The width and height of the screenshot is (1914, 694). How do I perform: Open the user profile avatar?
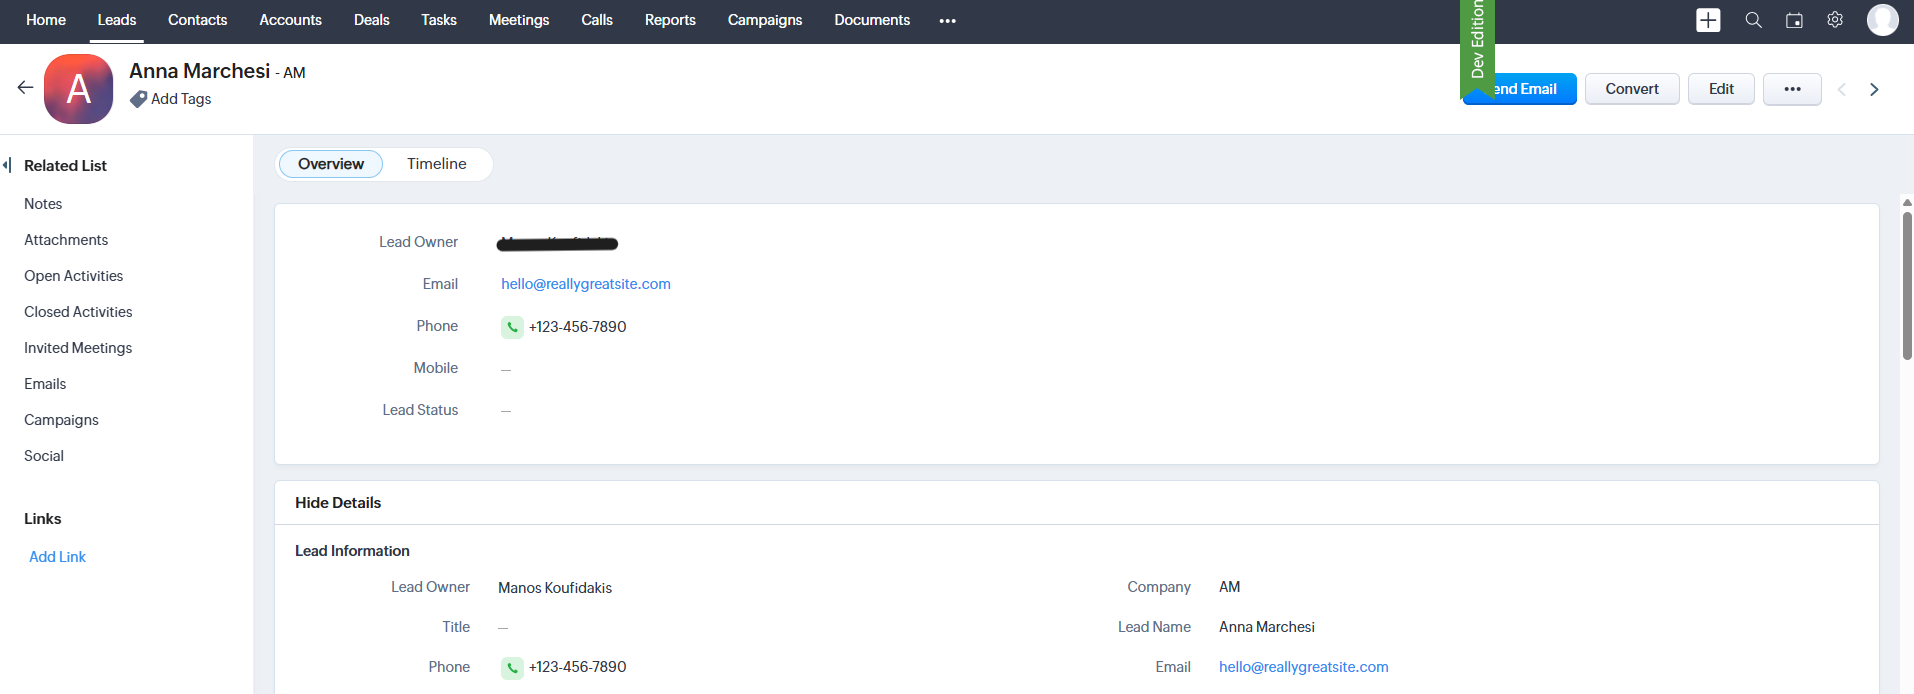coord(1882,20)
